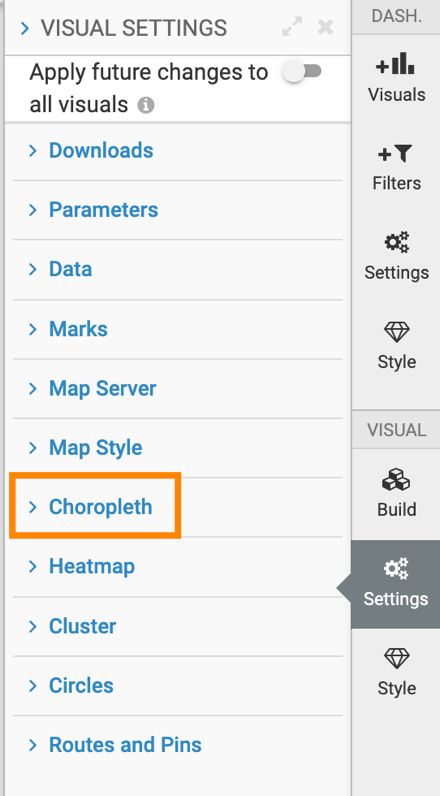The image size is (440, 796).
Task: Open the dashboard Style diamond icon
Action: click(x=396, y=332)
